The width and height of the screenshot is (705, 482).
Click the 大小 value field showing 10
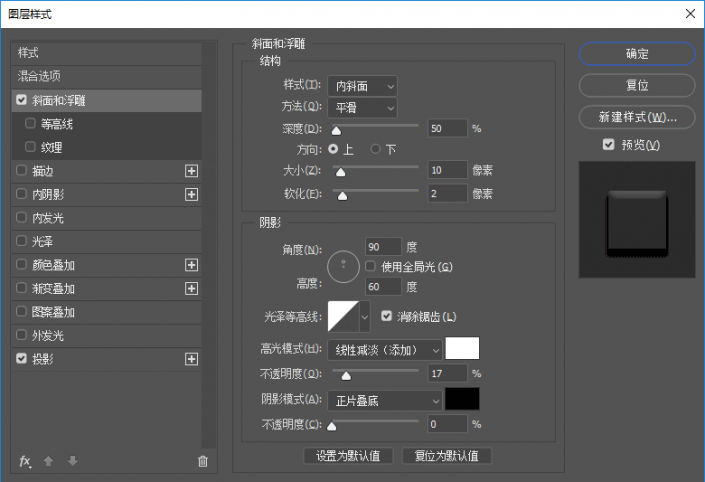pyautogui.click(x=447, y=170)
